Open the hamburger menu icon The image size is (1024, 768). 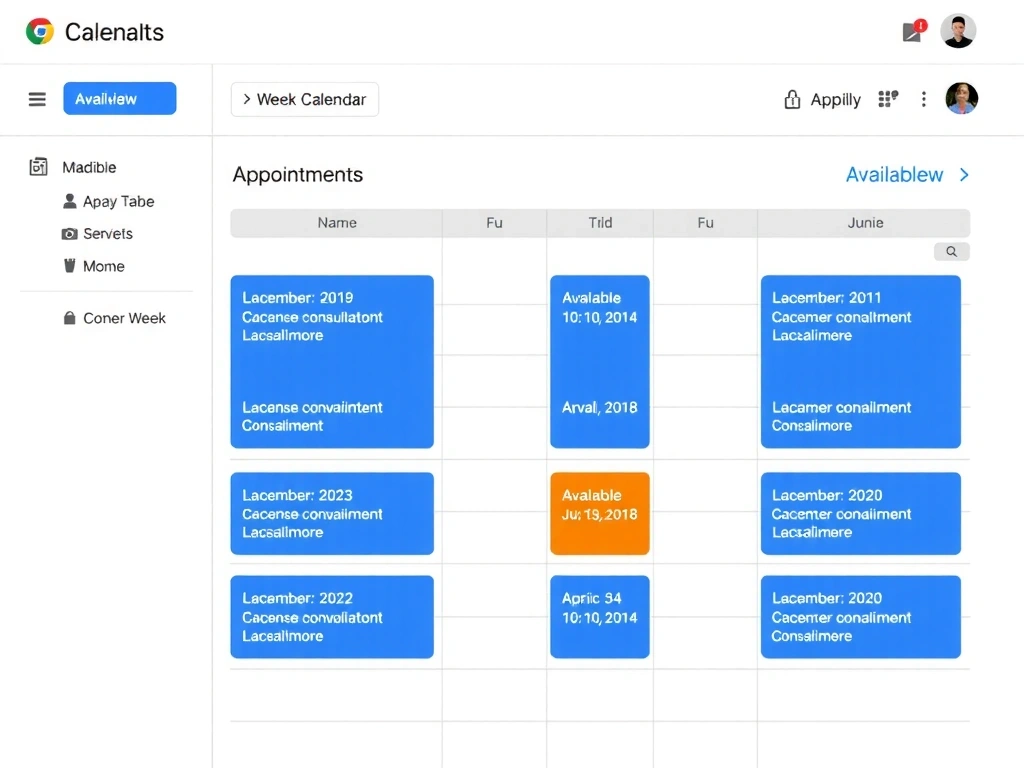coord(37,99)
